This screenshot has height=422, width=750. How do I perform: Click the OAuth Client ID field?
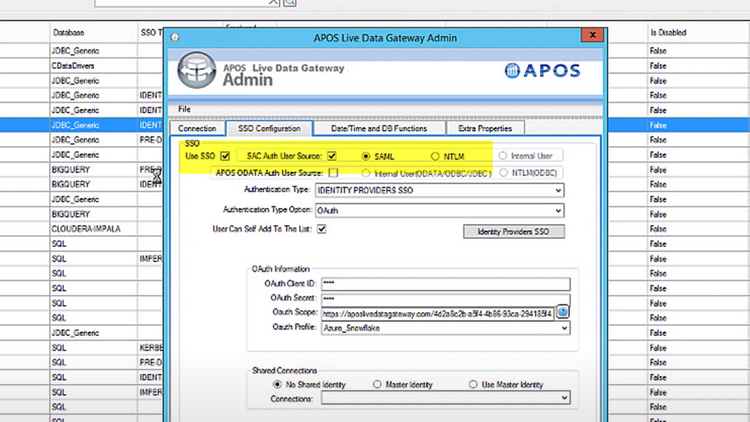(445, 284)
